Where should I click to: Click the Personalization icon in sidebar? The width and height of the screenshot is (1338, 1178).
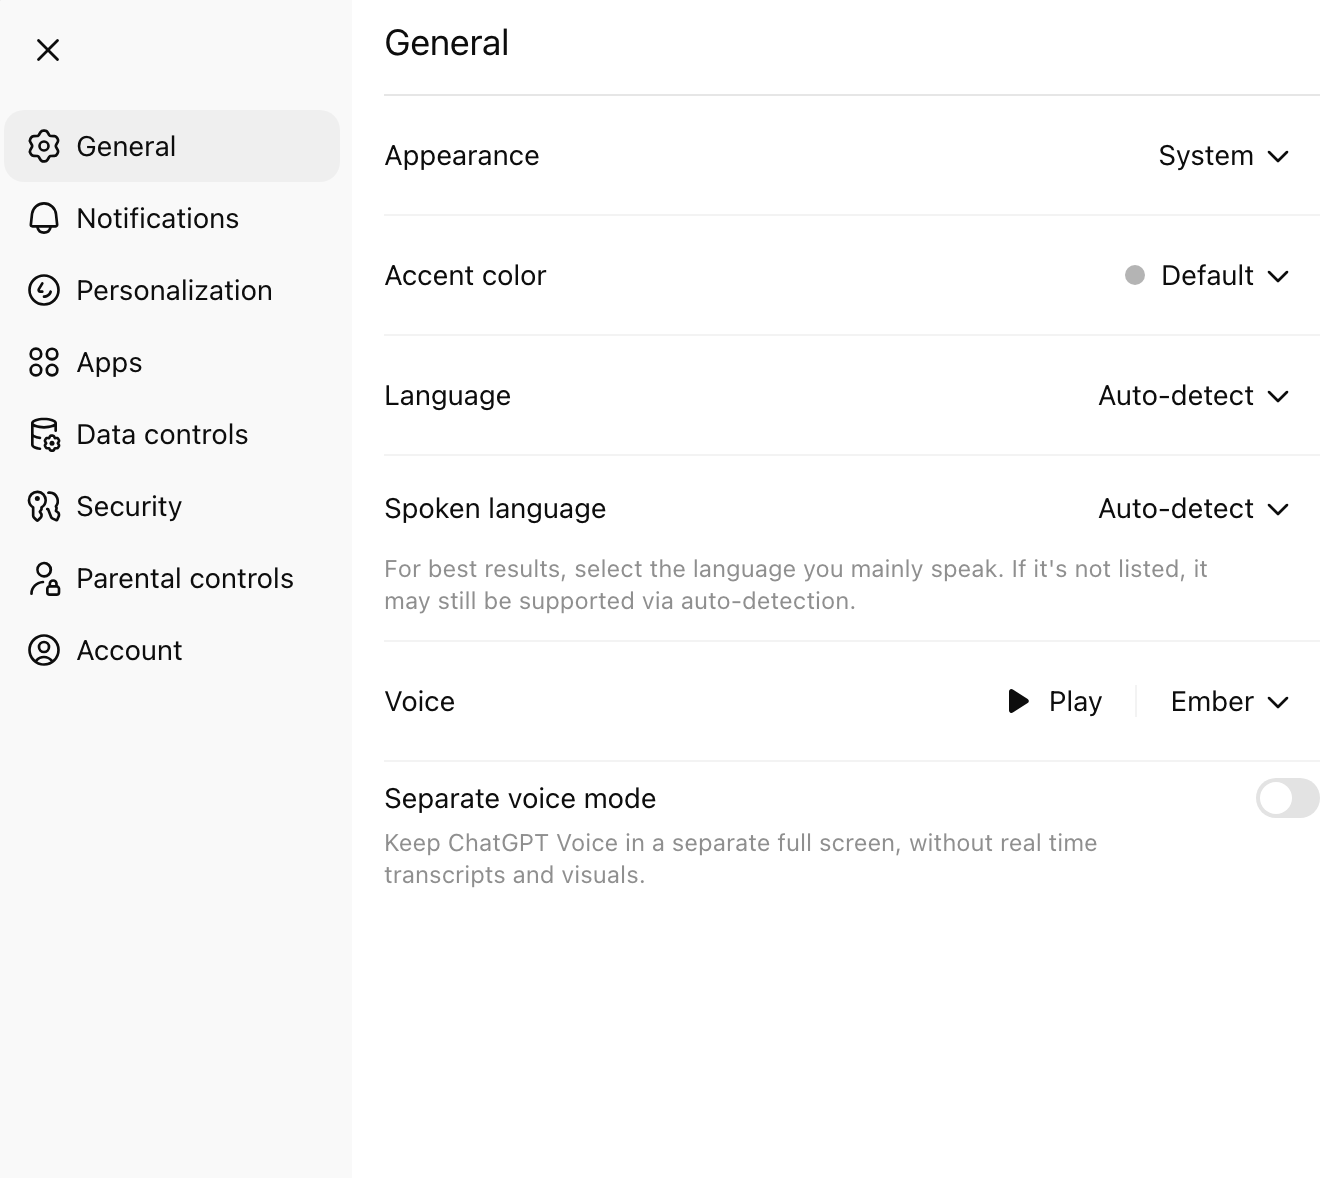44,290
